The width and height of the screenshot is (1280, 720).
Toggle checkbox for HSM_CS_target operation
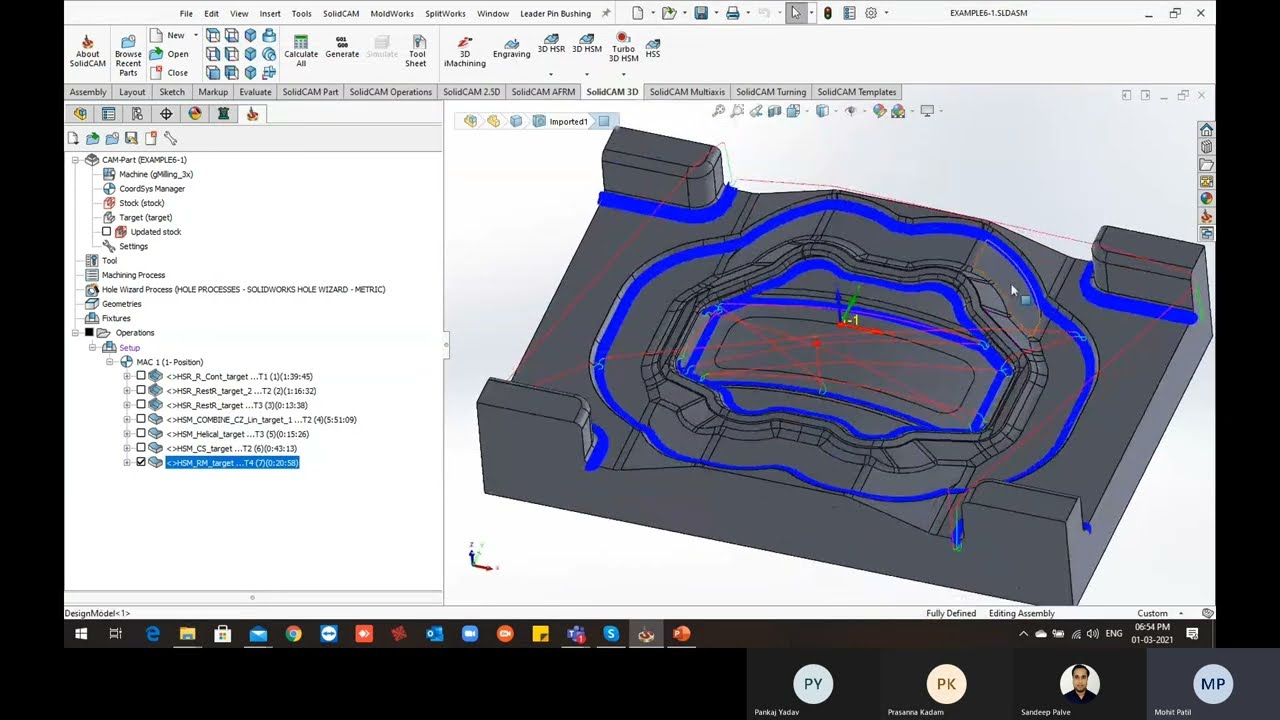tap(141, 448)
